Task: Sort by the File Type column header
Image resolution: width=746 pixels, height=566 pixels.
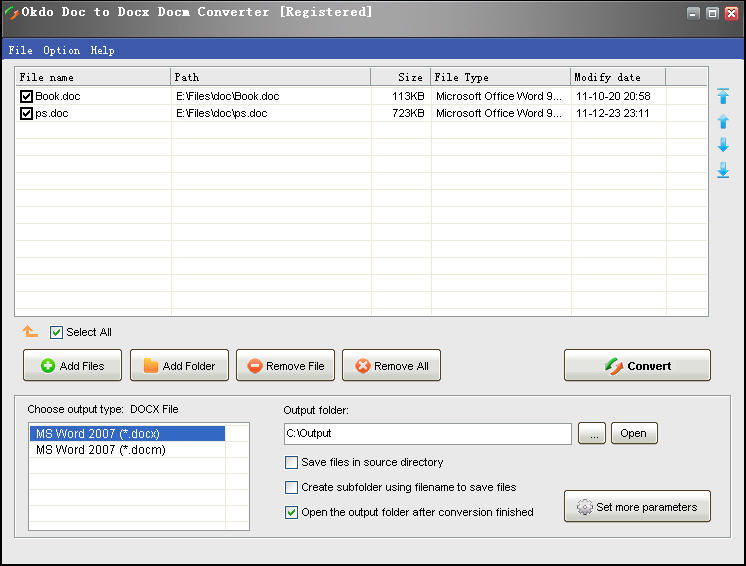Action: coord(501,77)
